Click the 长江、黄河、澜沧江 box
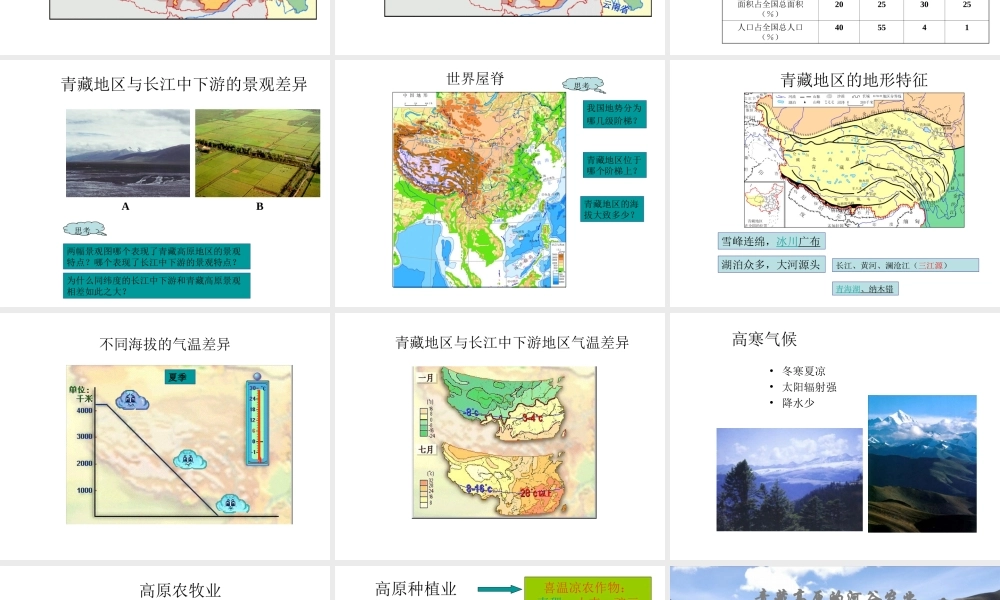This screenshot has height=600, width=1000. pos(905,265)
